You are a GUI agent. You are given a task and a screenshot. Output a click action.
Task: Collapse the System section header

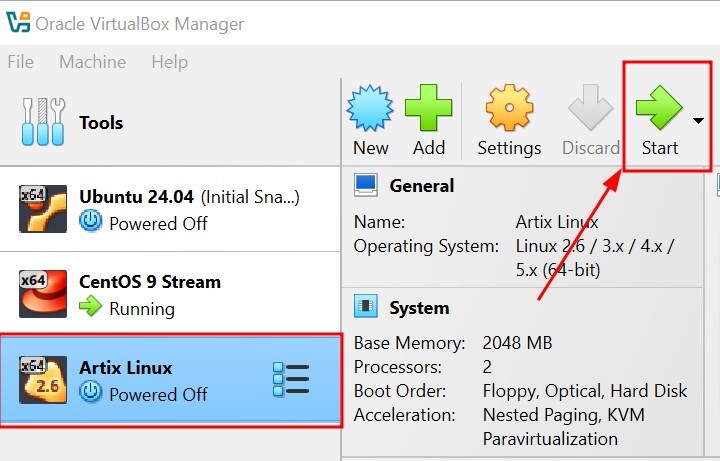click(419, 308)
